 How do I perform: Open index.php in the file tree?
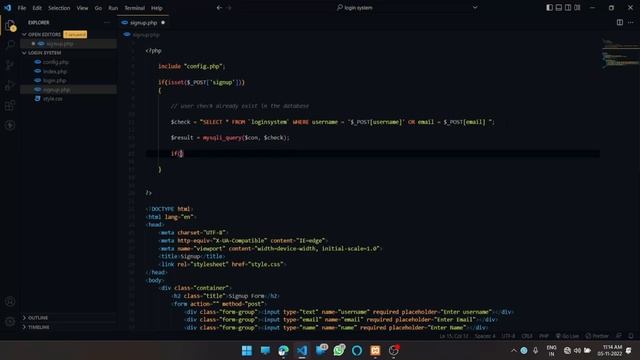coord(68,71)
